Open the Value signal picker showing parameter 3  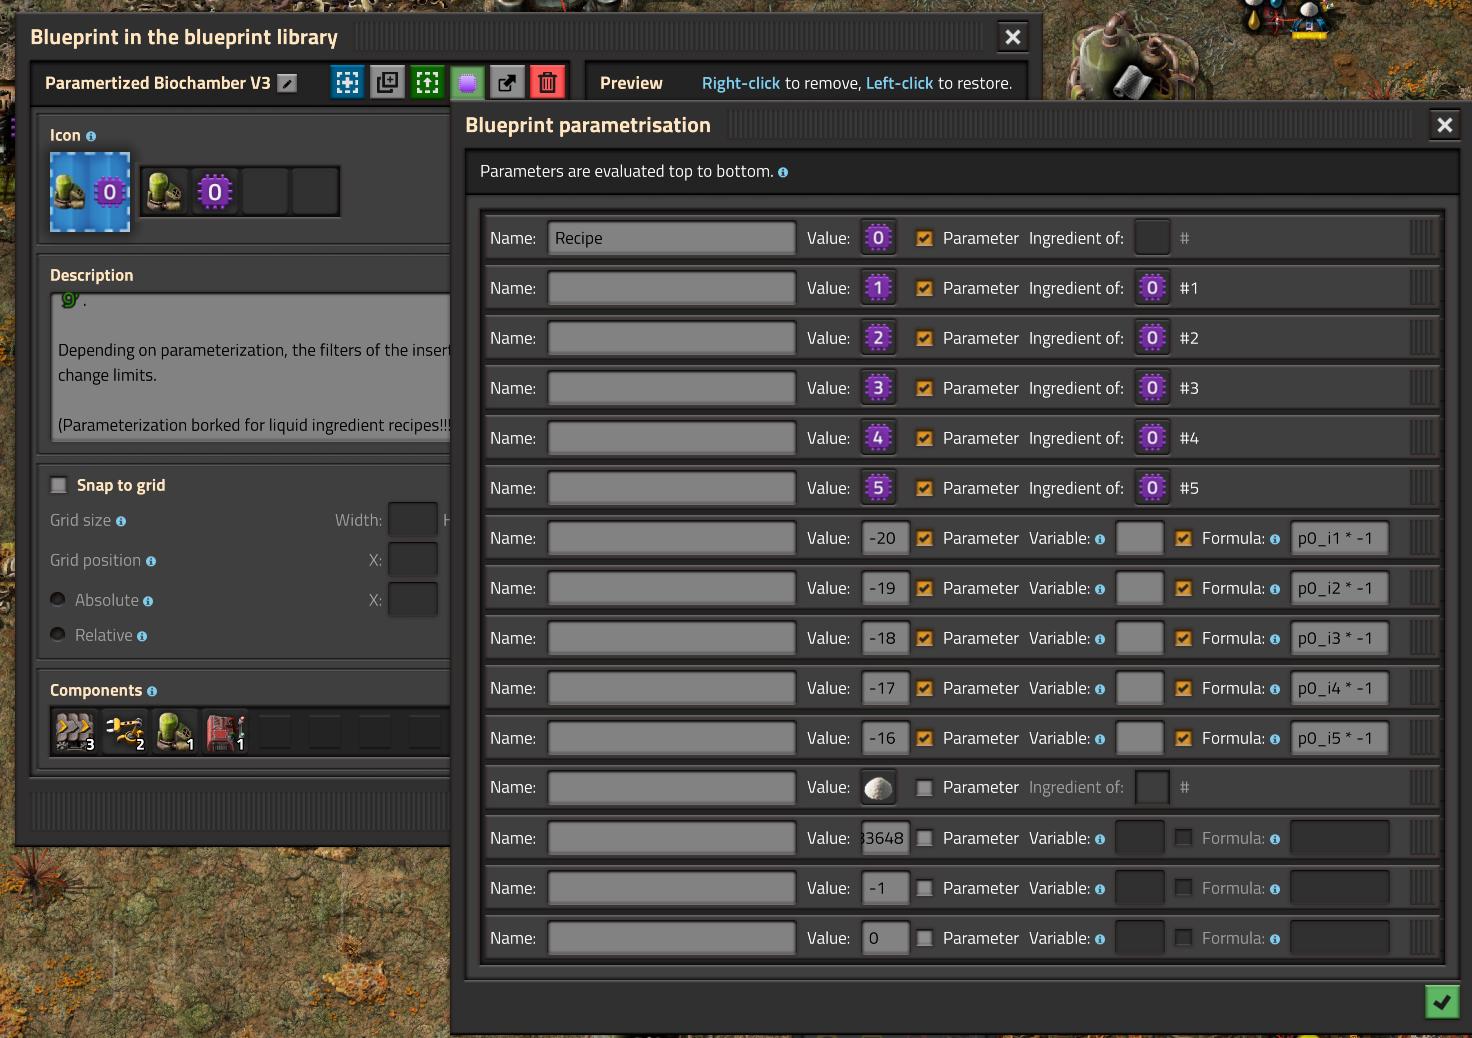[878, 388]
